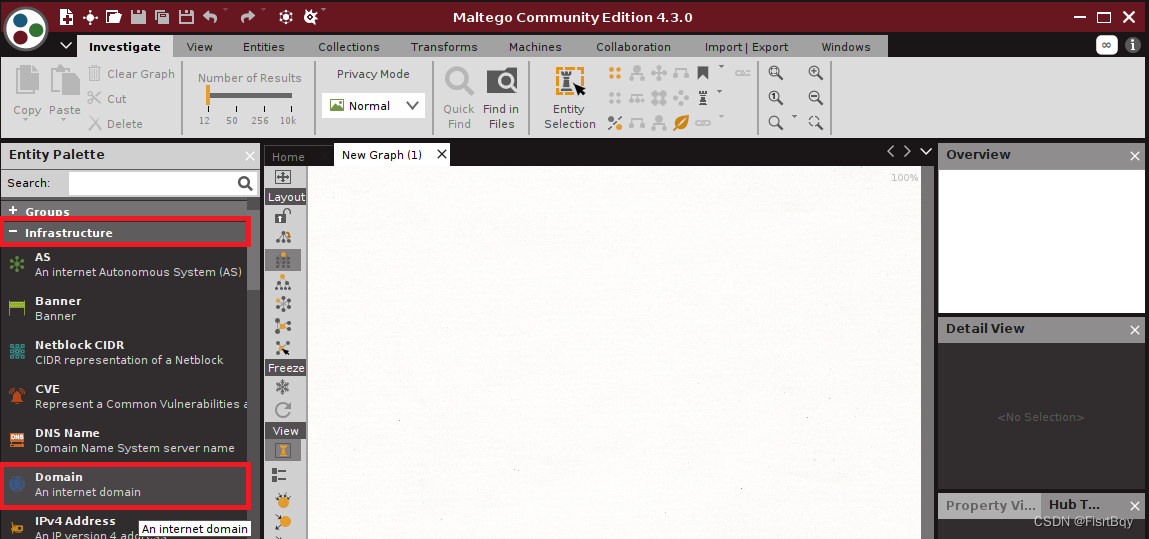Click the first save diskette icon in title bar

(137, 17)
